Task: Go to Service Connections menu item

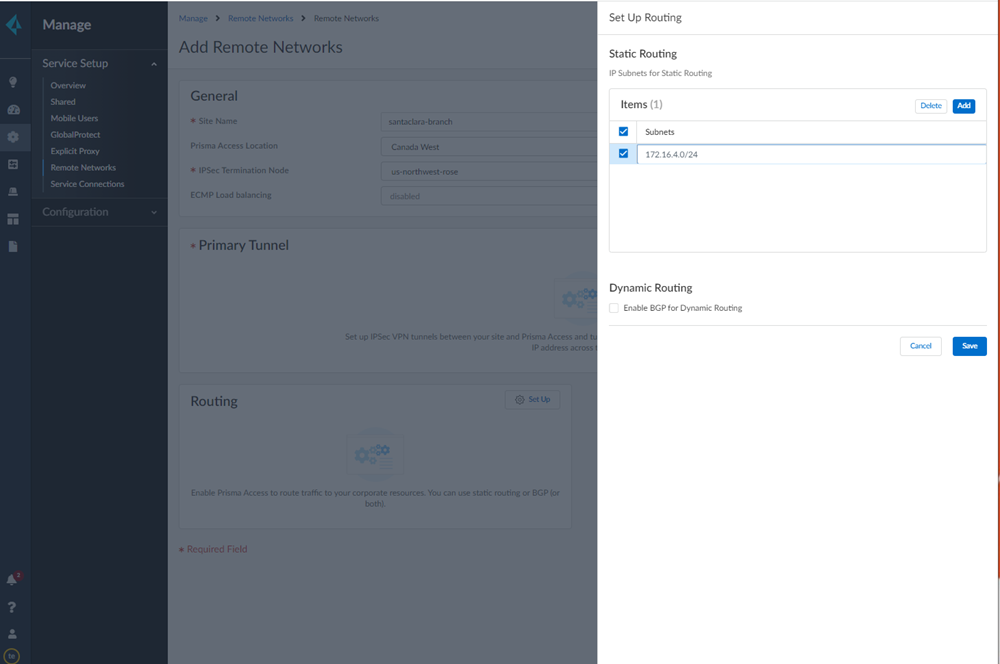Action: pos(87,184)
